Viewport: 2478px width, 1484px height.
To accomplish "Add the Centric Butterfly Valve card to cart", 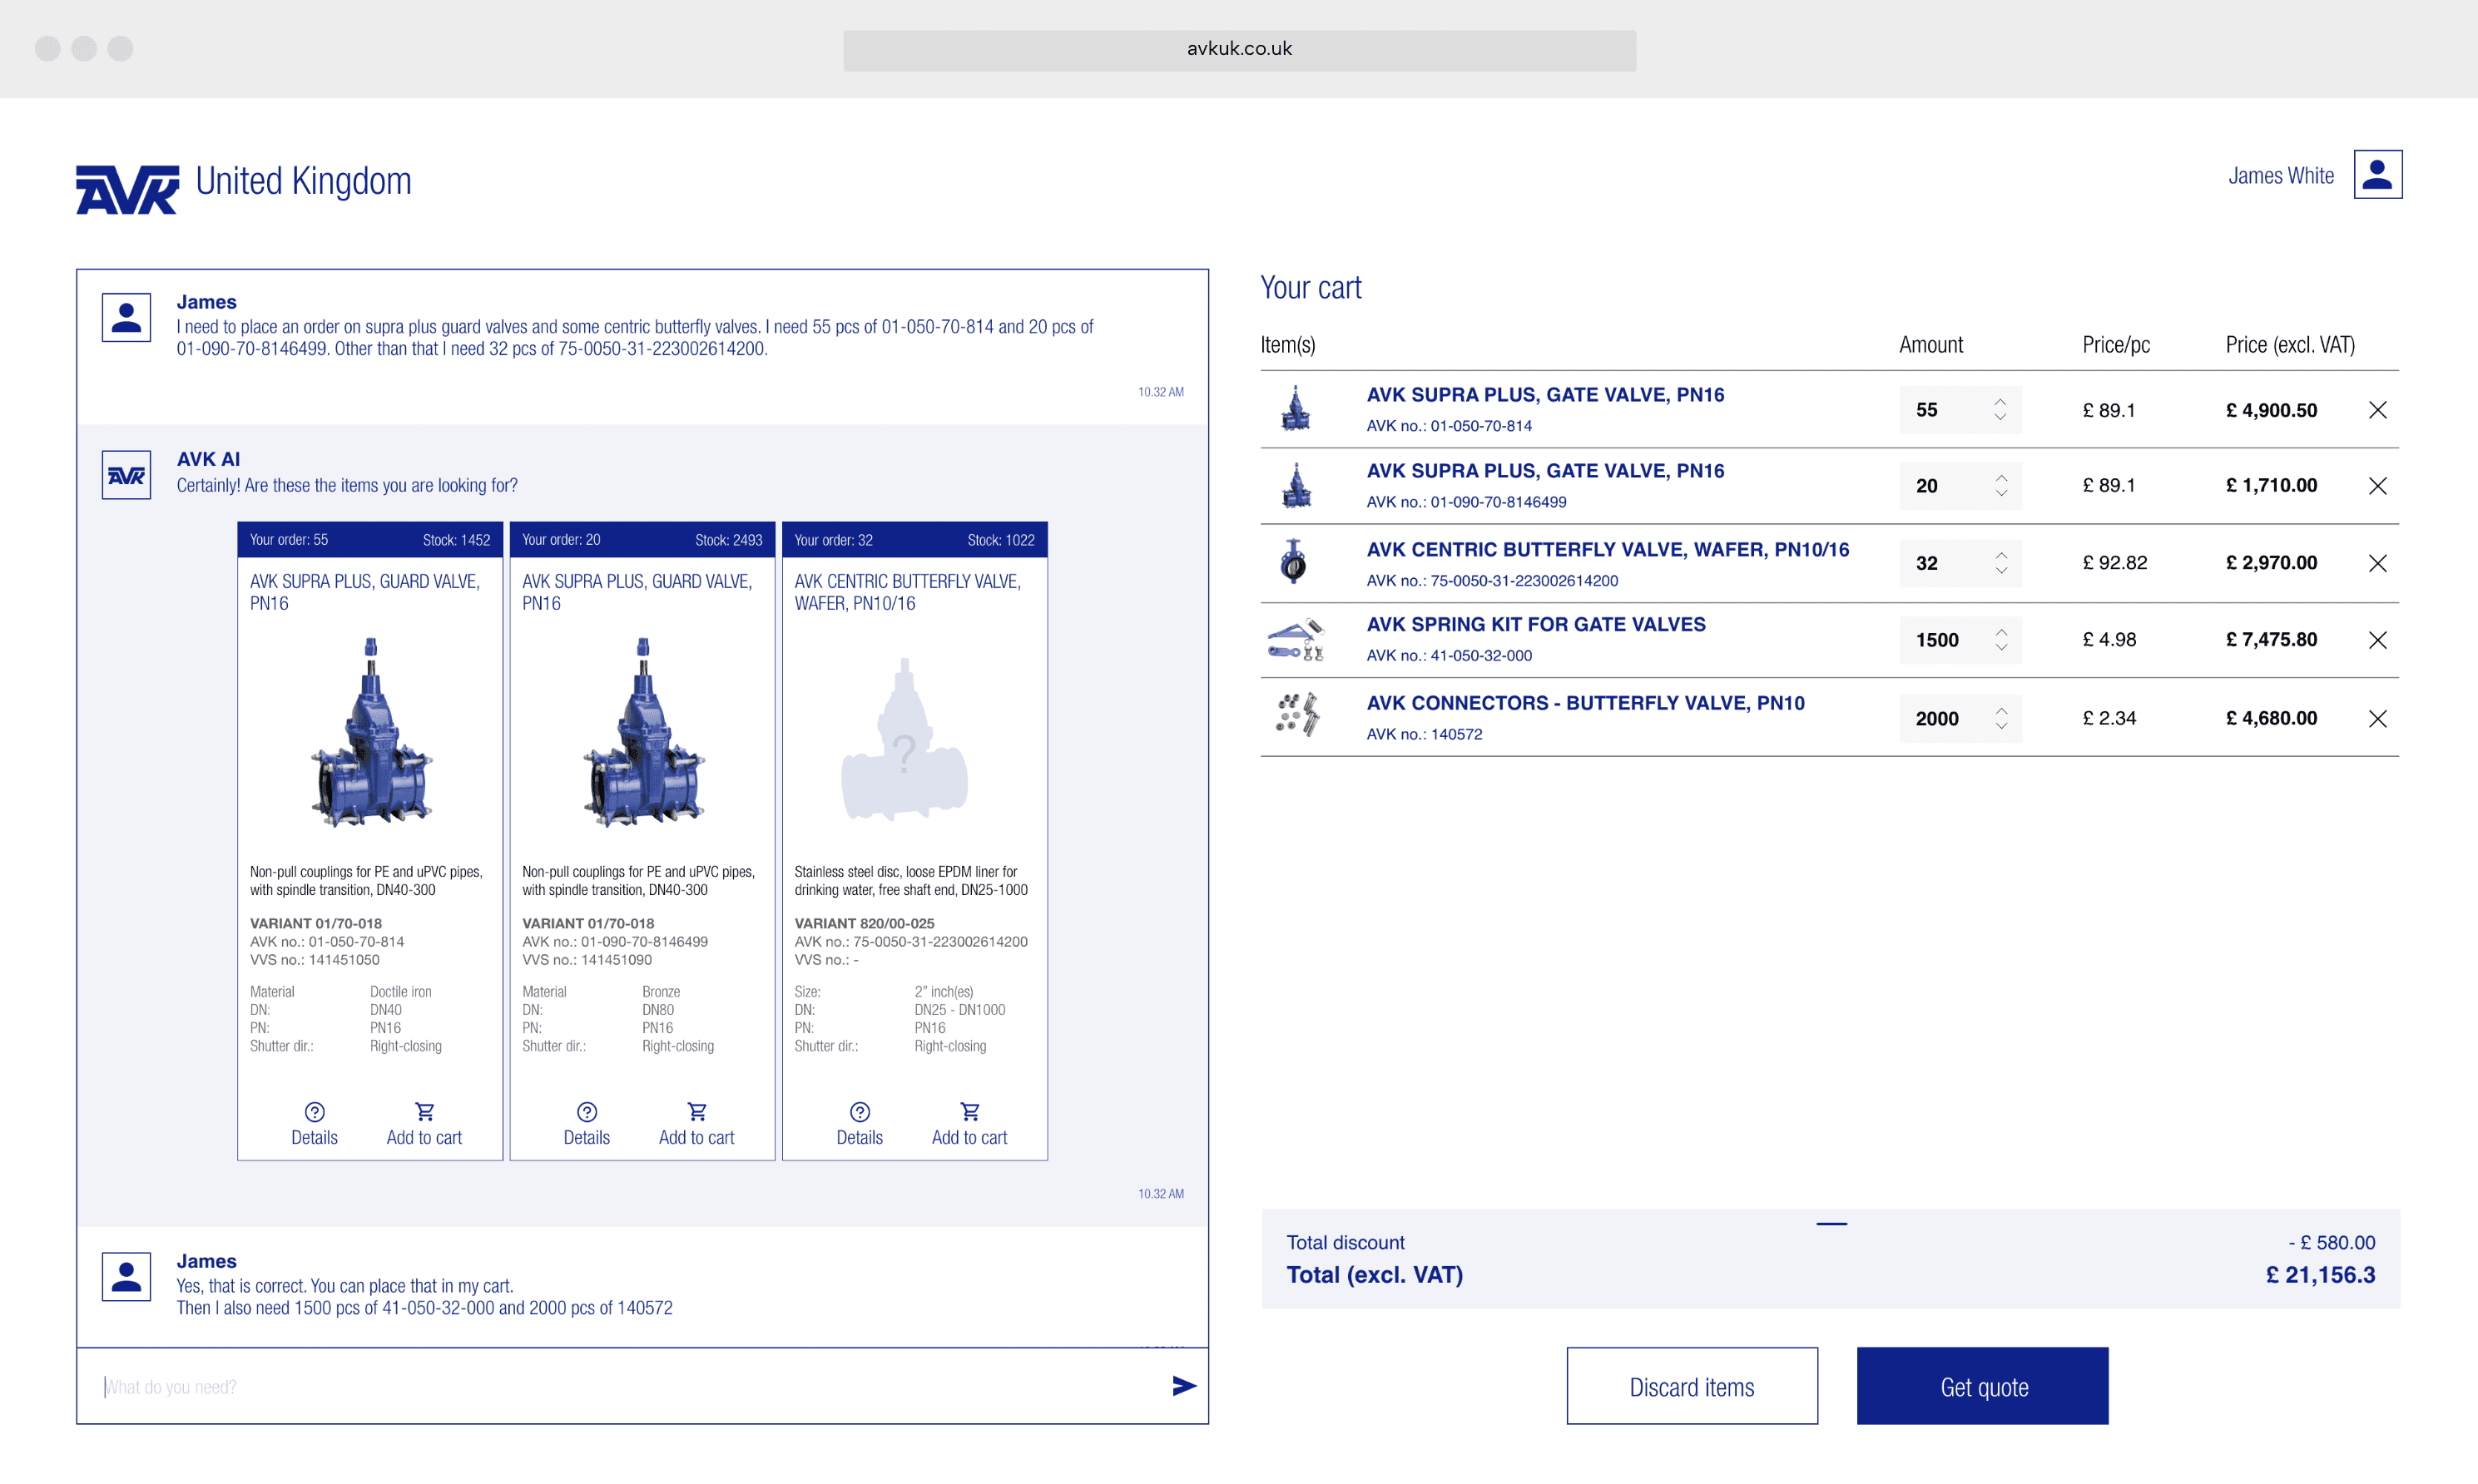I will click(x=969, y=1124).
